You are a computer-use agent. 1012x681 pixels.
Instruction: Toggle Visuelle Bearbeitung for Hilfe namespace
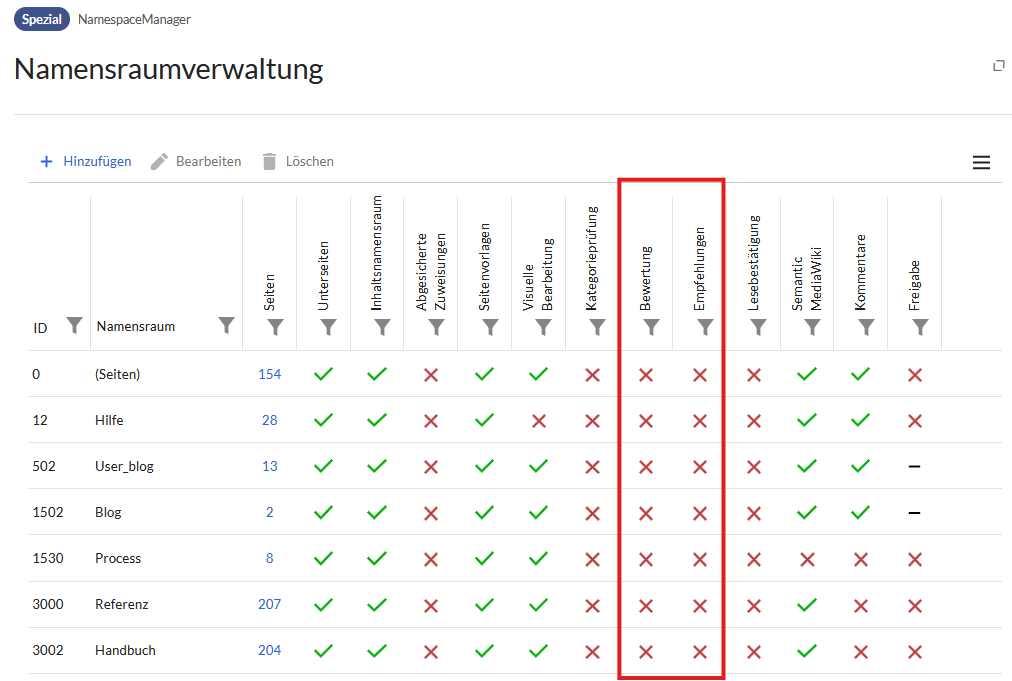(539, 420)
